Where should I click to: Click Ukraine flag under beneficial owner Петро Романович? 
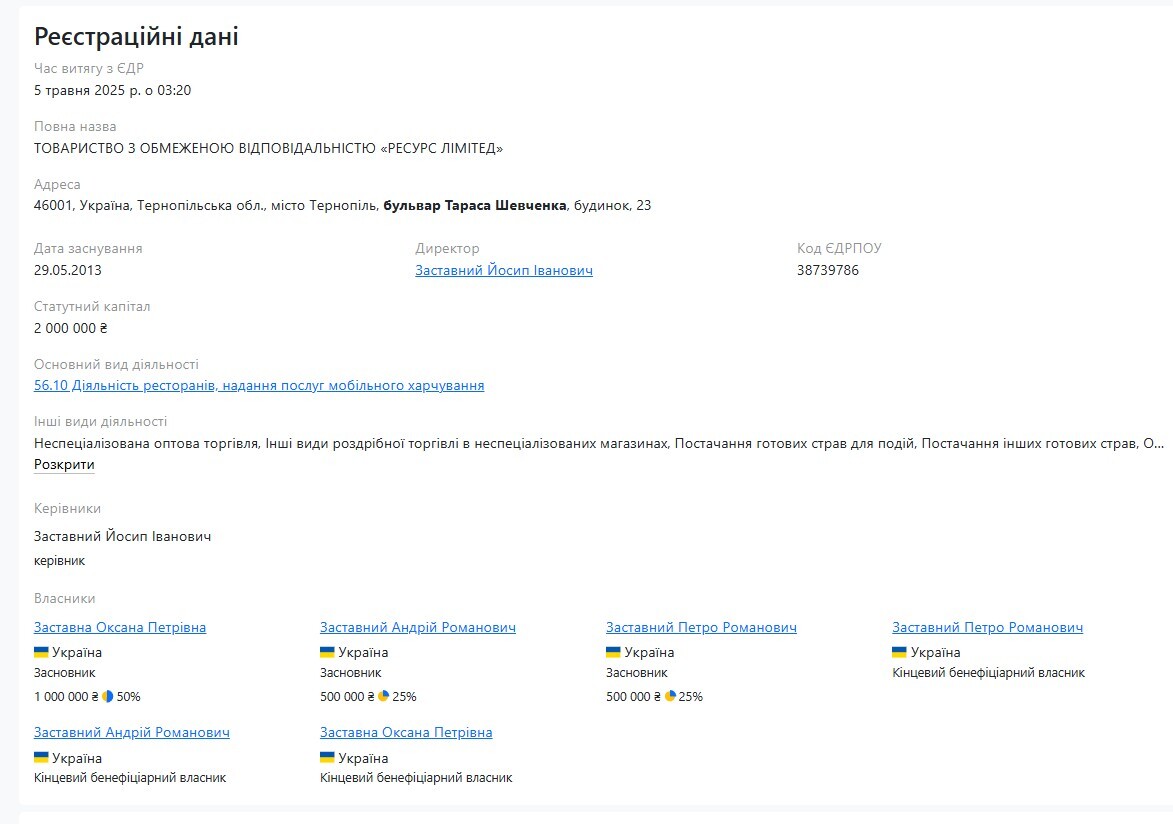899,652
